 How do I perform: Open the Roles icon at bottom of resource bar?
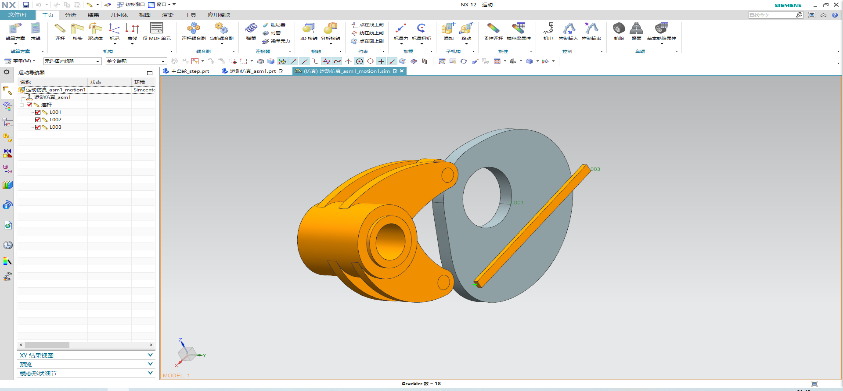8,277
